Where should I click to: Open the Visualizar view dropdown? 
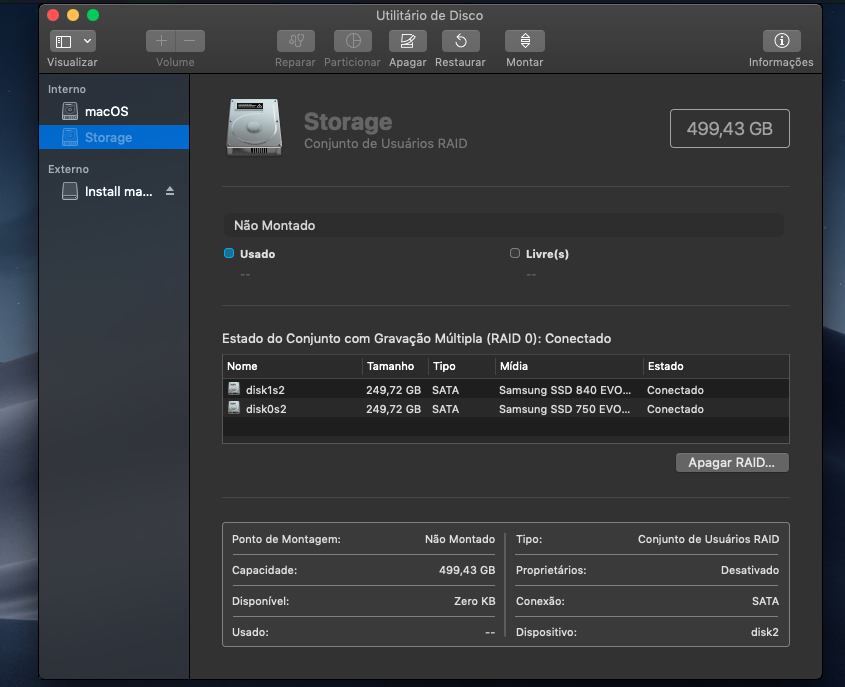(73, 41)
